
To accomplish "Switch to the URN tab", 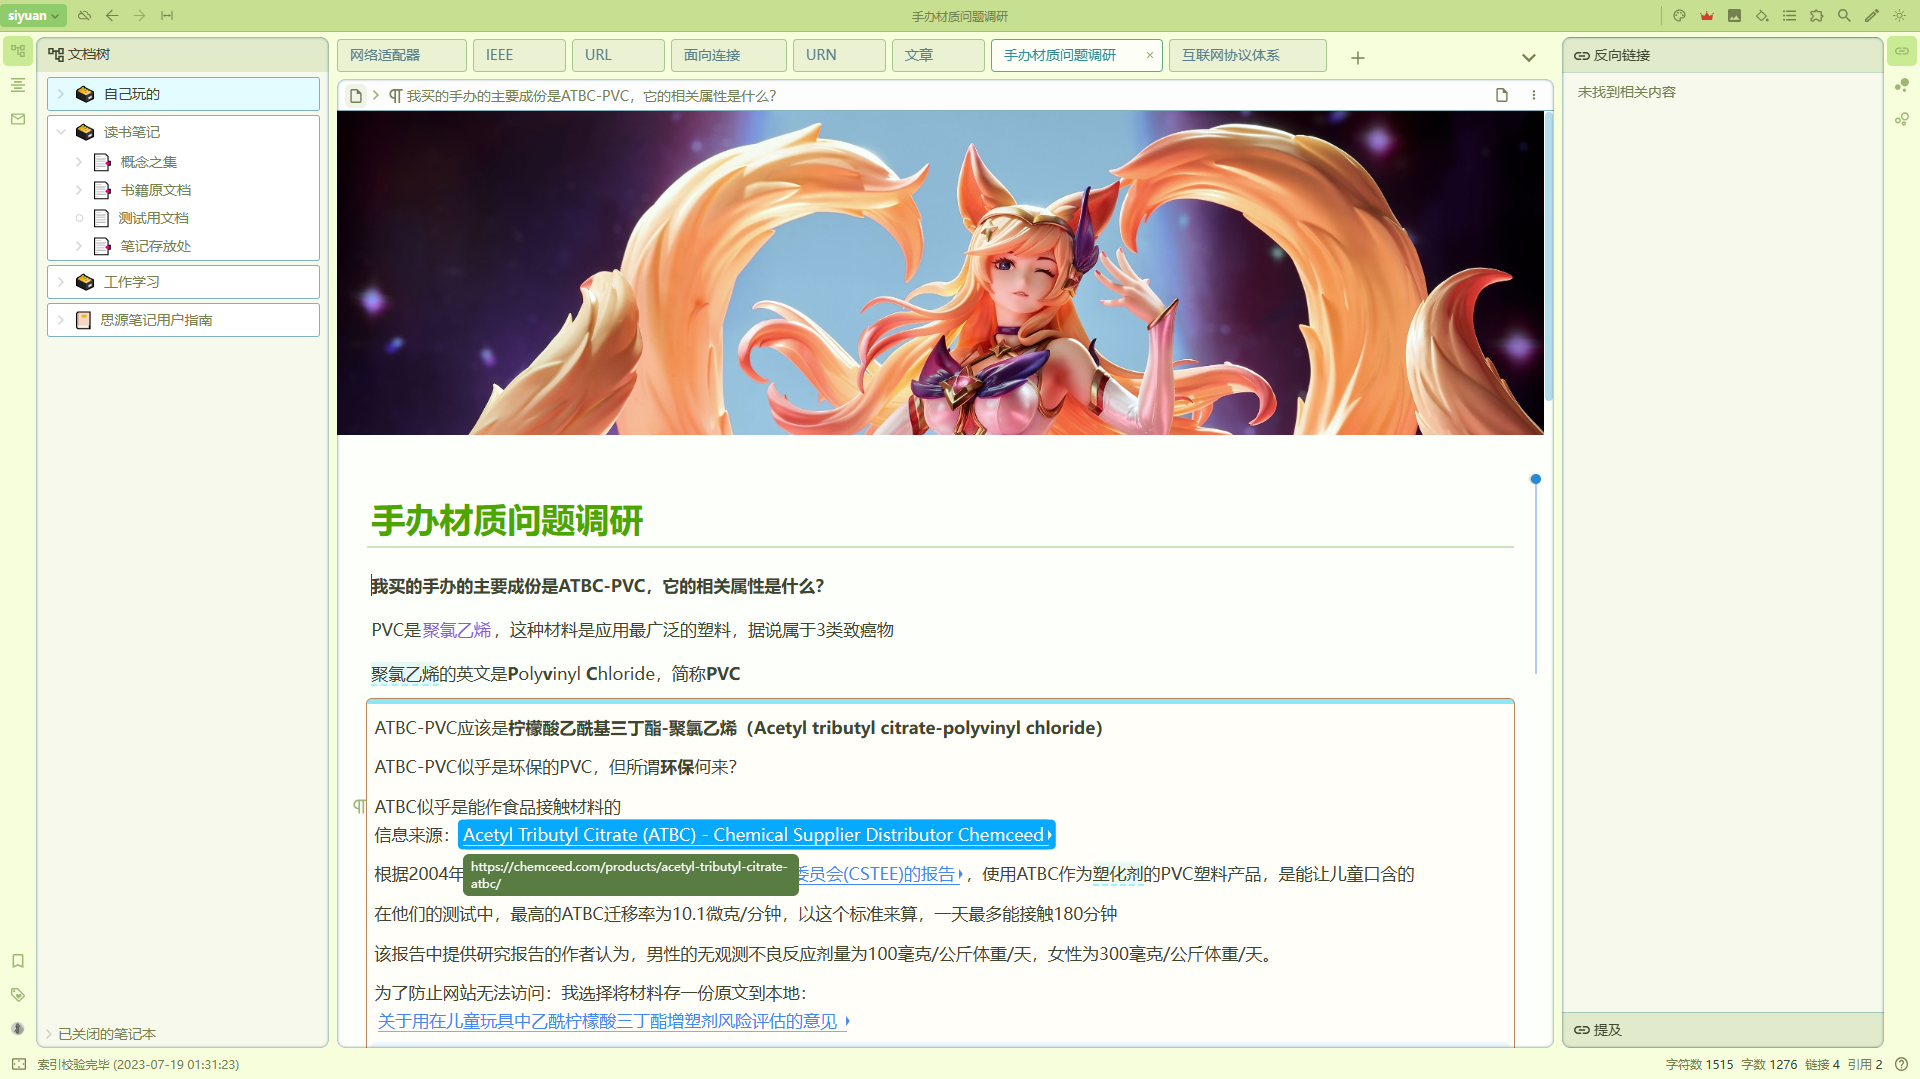I will tap(839, 56).
